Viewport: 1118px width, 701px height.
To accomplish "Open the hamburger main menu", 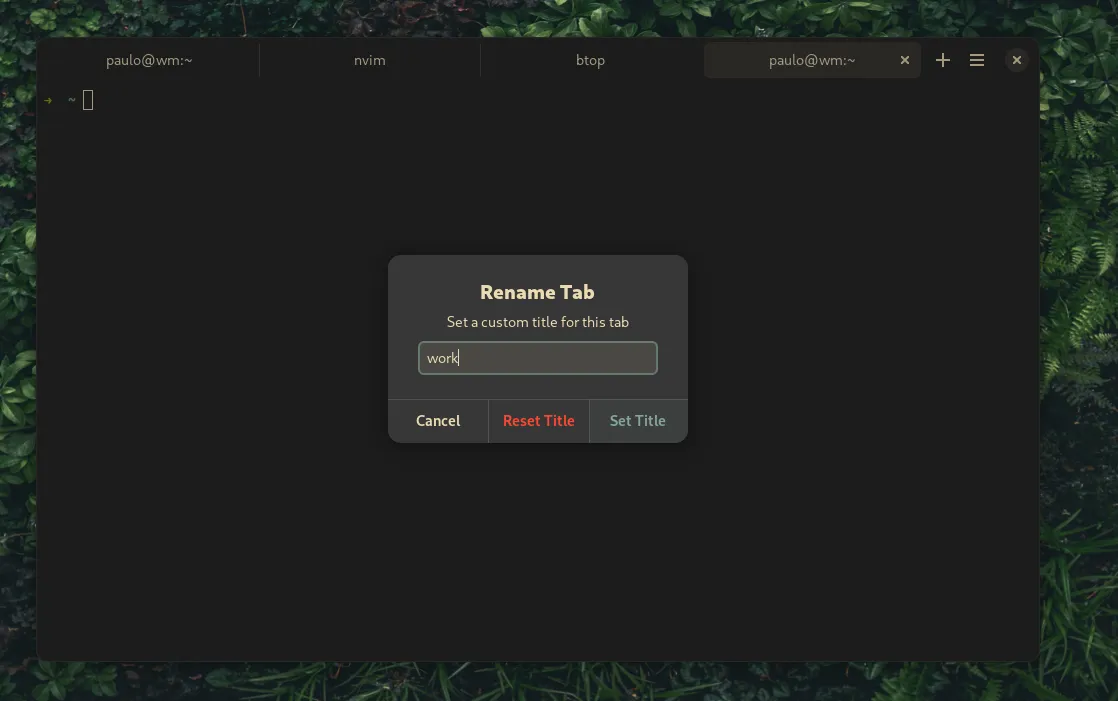I will pyautogui.click(x=977, y=60).
